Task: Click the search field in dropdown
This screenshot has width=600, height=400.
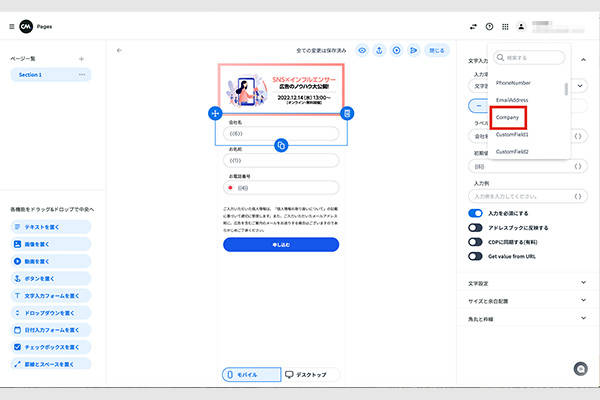Action: pos(531,58)
